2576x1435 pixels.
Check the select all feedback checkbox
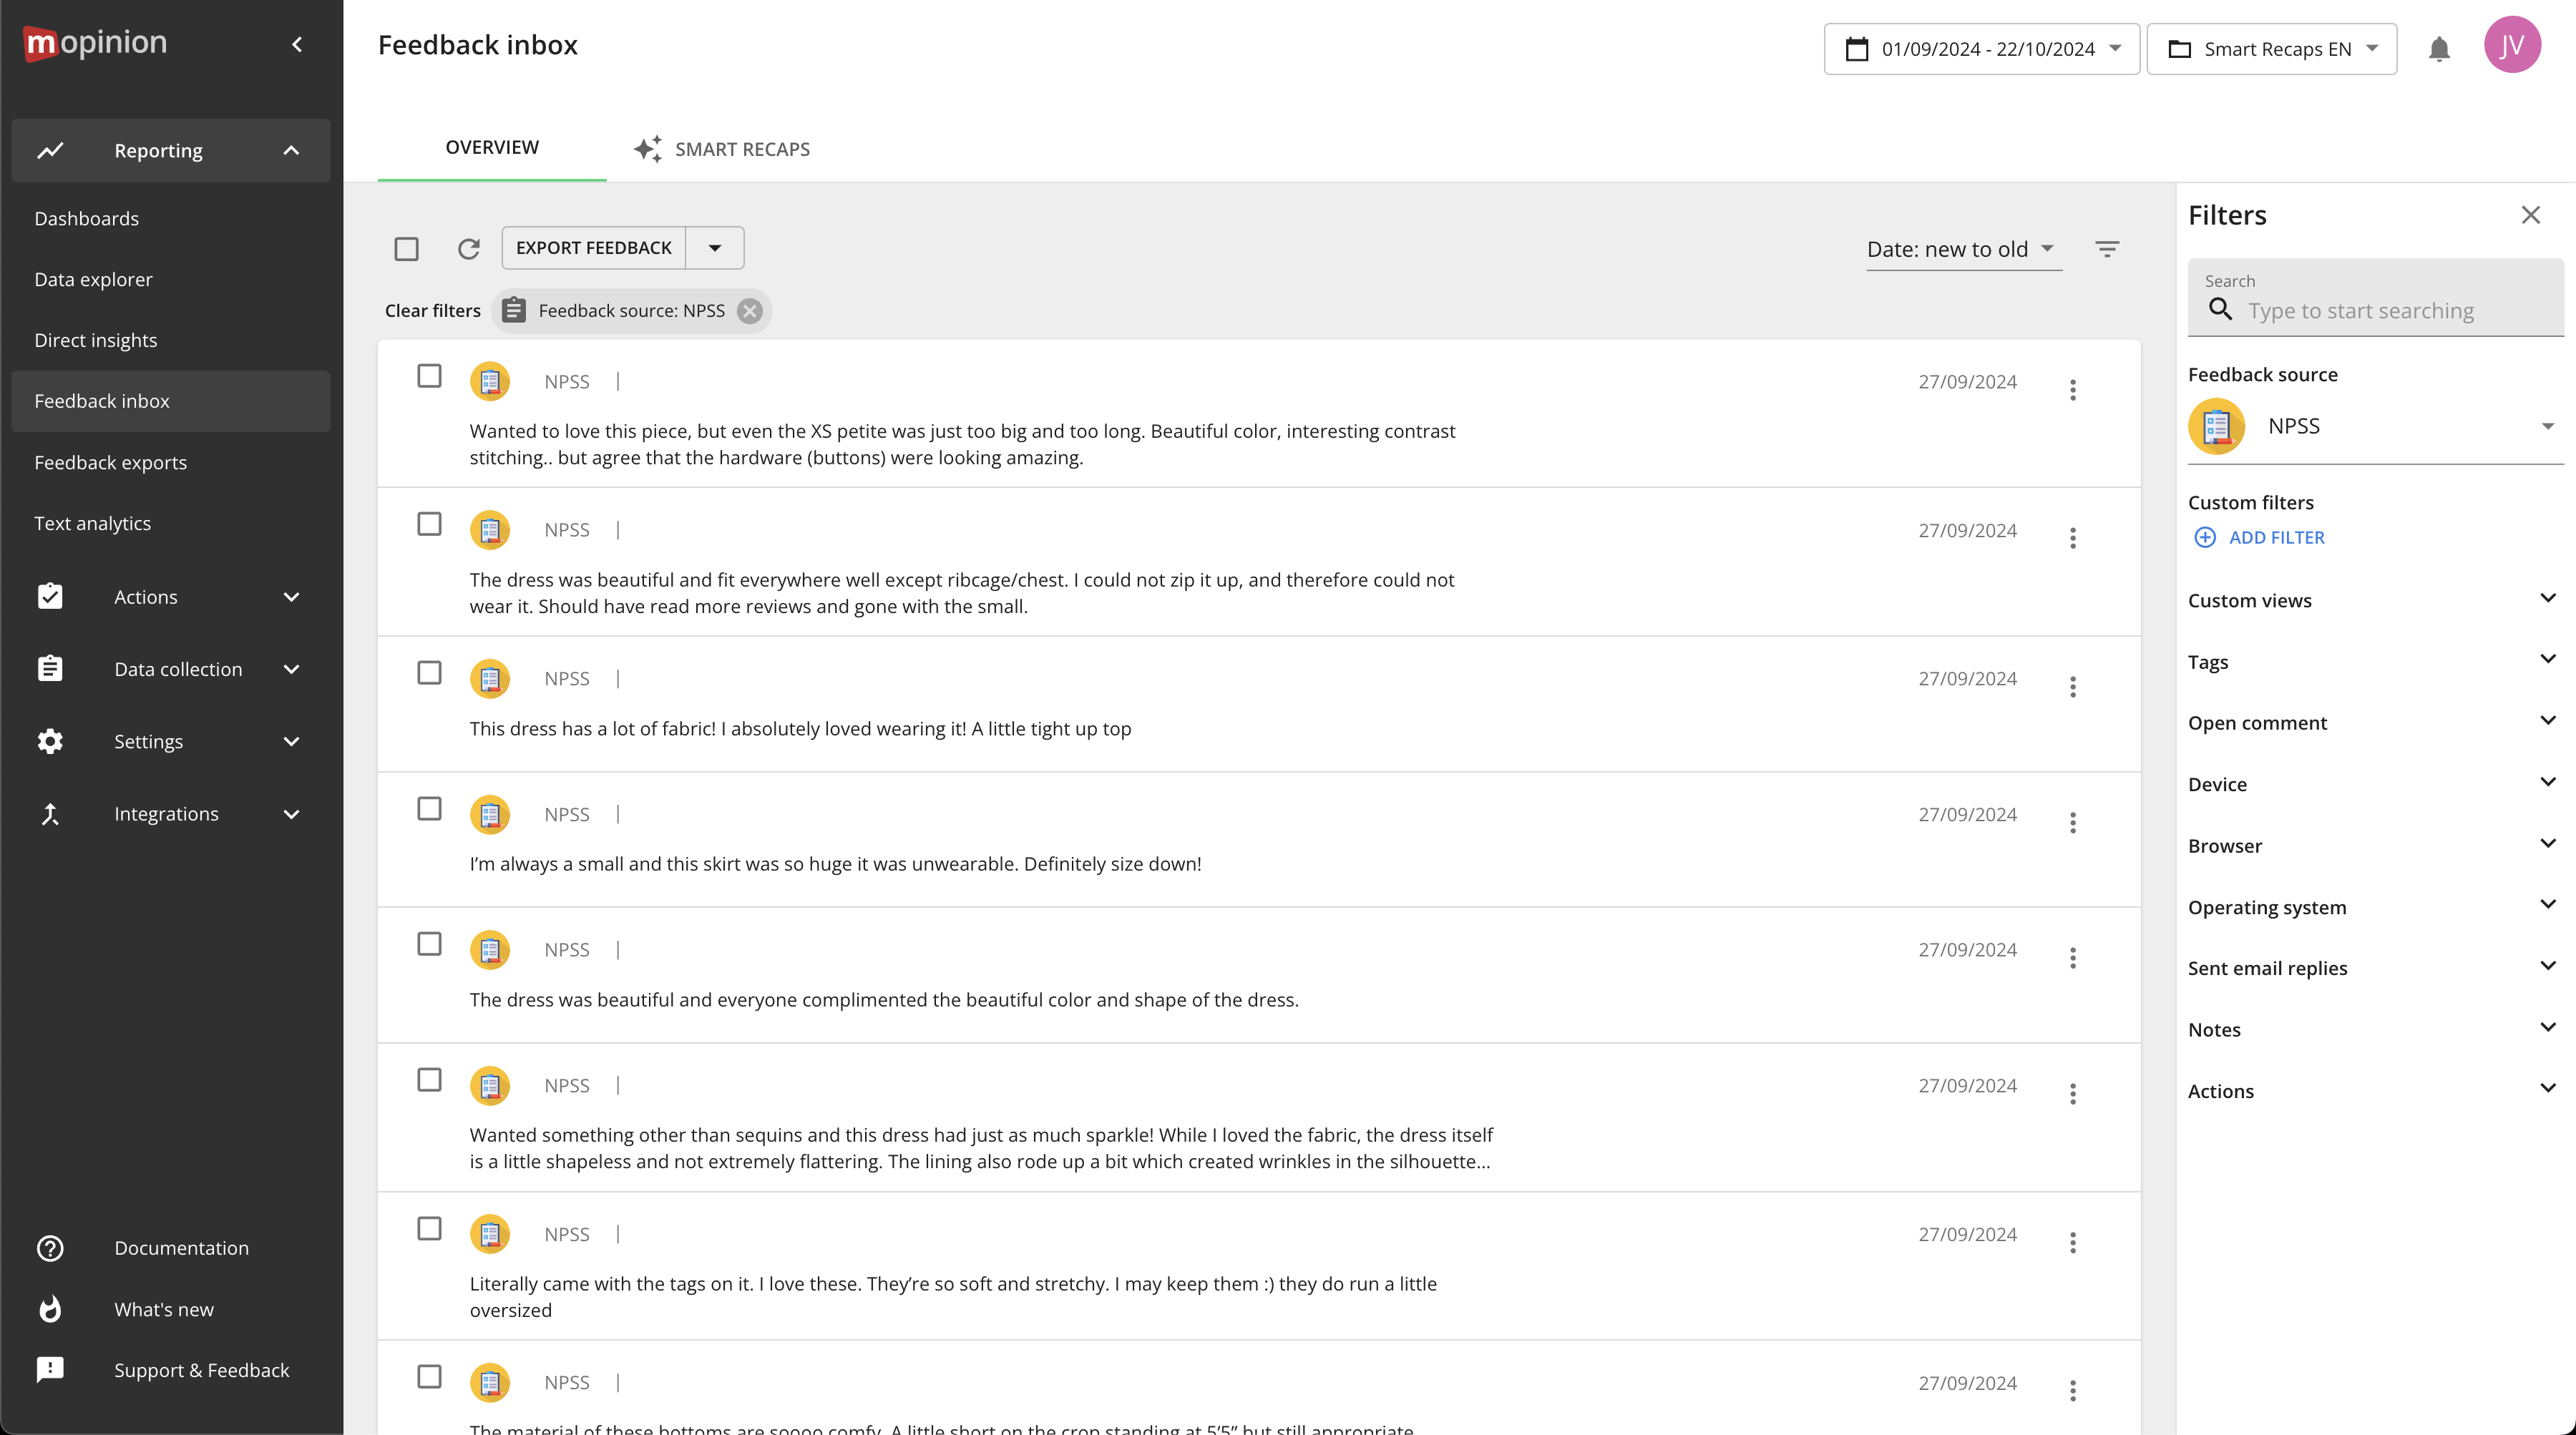(406, 249)
